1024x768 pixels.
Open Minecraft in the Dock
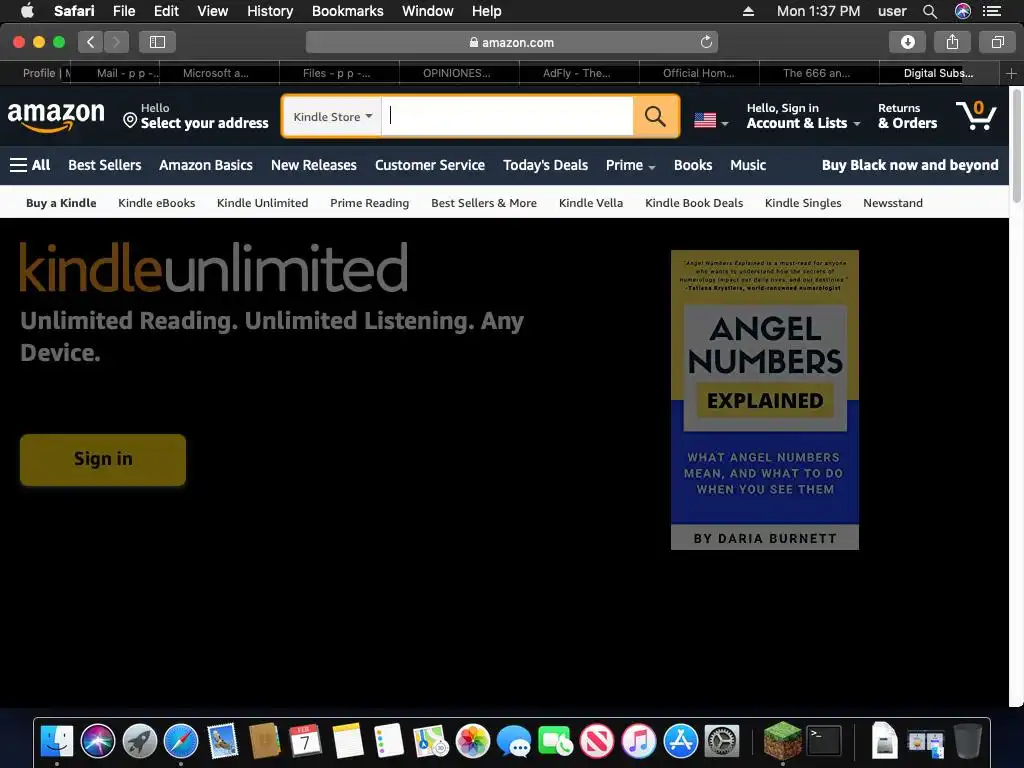click(x=782, y=741)
